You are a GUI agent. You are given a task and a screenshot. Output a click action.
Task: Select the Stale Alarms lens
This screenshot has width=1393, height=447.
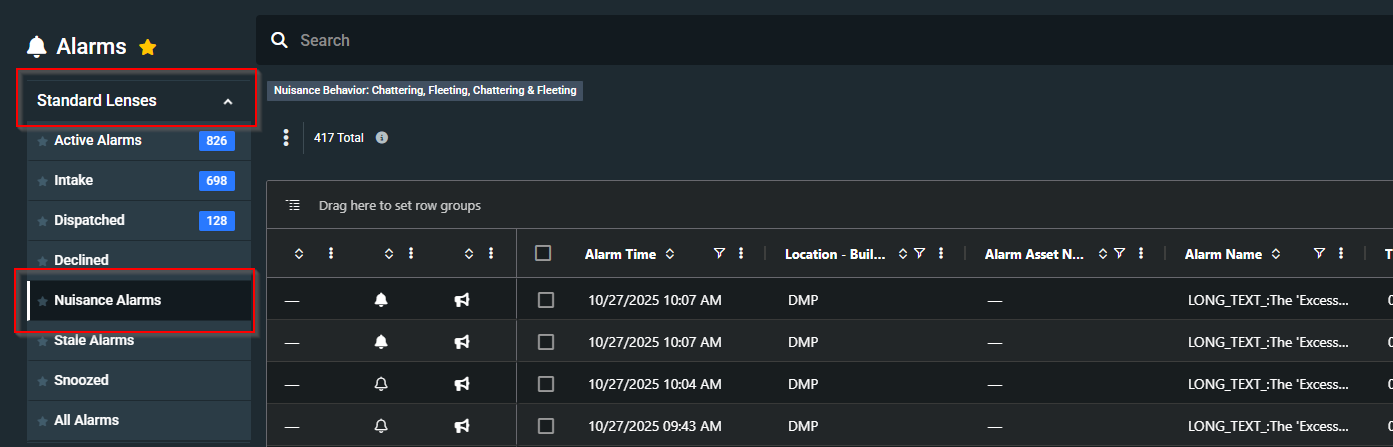point(94,341)
